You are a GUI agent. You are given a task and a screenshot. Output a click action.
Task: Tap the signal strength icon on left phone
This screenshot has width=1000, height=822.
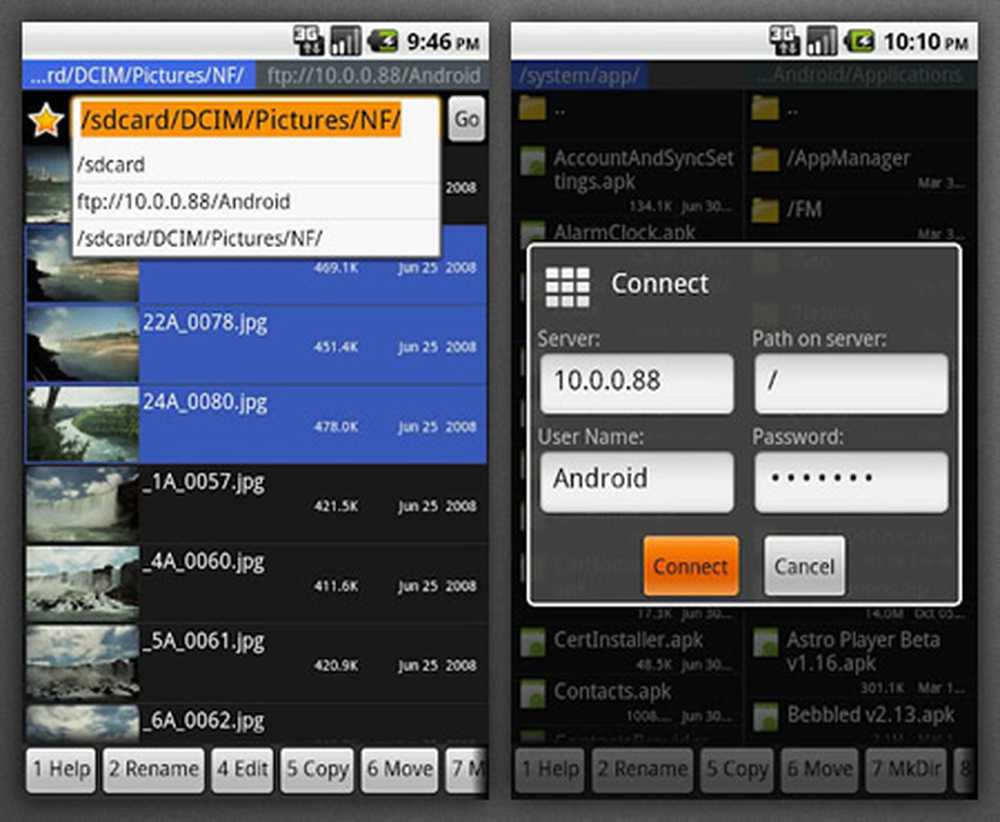click(x=346, y=41)
